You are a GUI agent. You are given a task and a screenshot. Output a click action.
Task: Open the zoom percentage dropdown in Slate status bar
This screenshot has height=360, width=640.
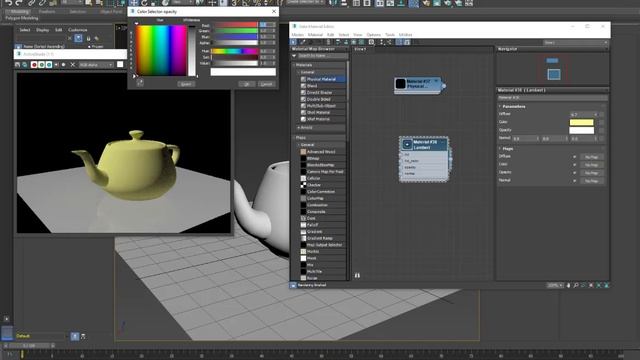(x=555, y=285)
